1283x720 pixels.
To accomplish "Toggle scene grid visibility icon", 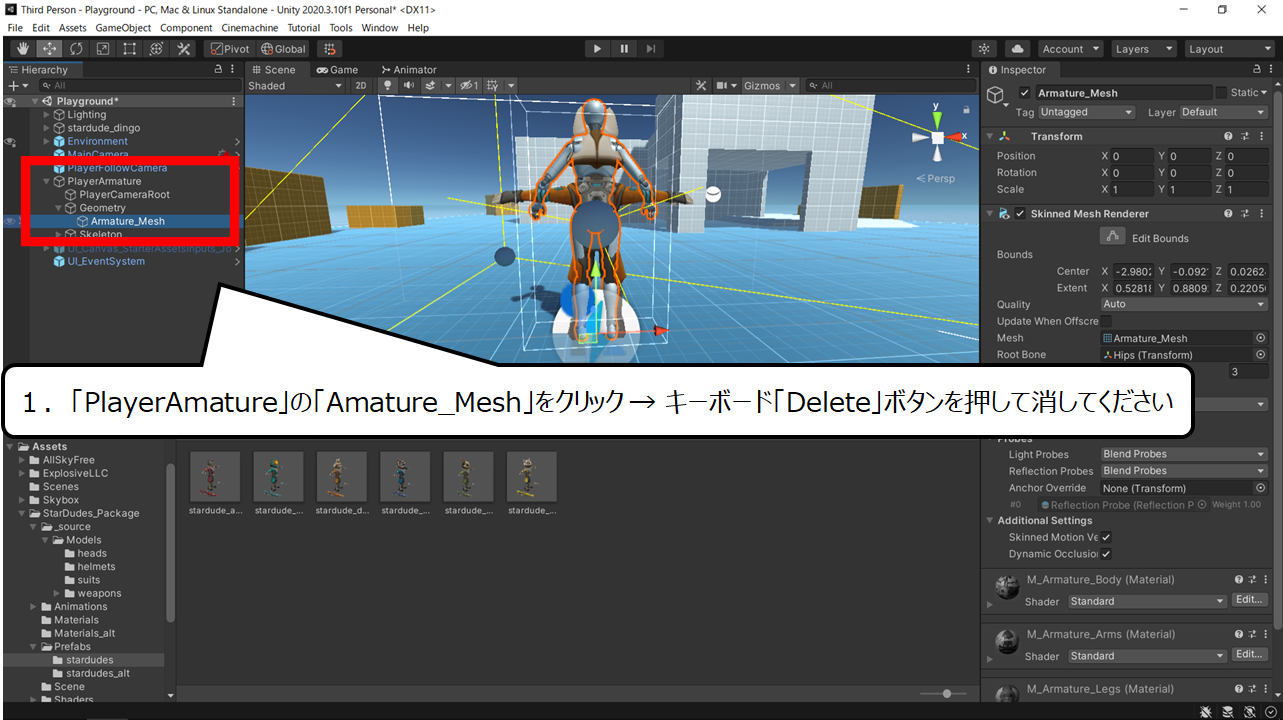I will tap(492, 86).
